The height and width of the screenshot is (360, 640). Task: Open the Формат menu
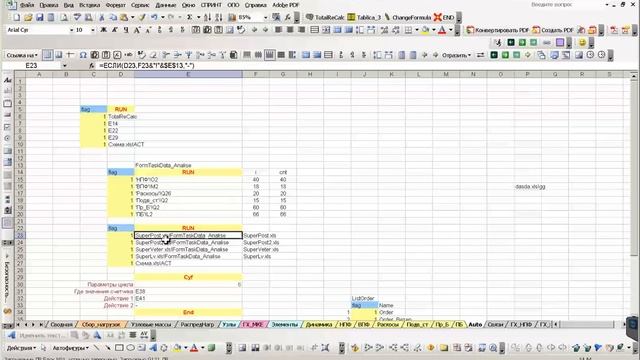pyautogui.click(x=116, y=5)
